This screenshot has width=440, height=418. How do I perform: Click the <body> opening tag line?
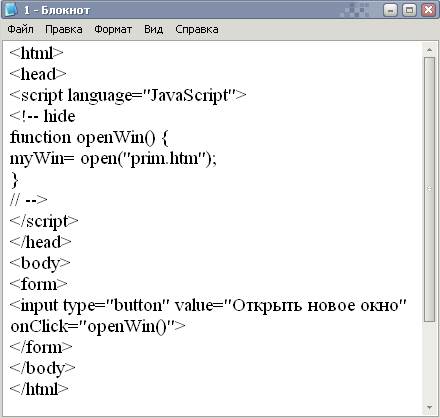(40, 264)
